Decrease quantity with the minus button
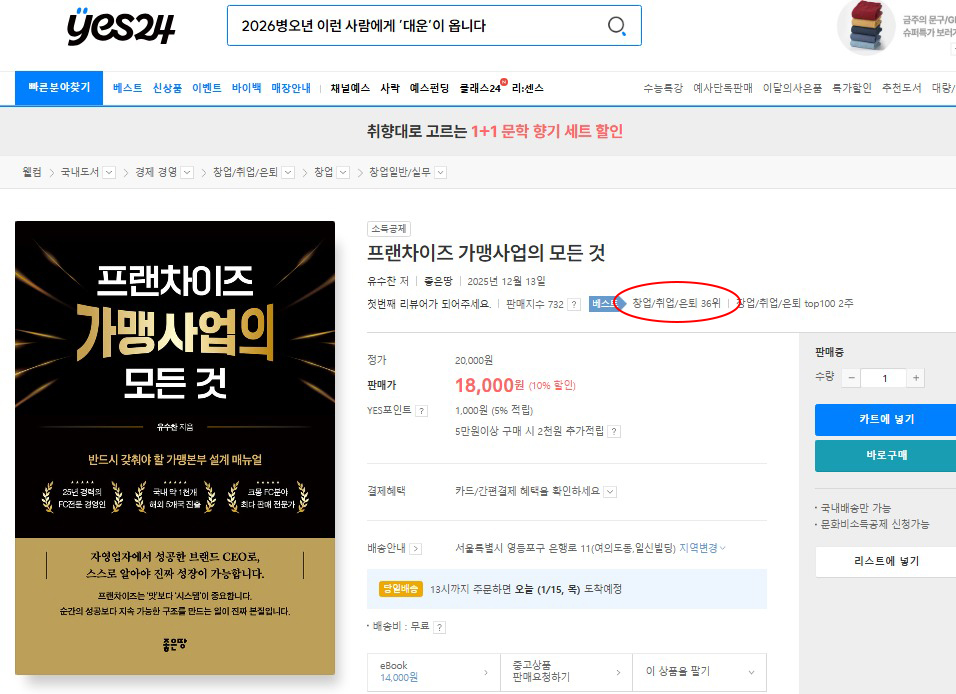Image resolution: width=956 pixels, height=694 pixels. (850, 378)
